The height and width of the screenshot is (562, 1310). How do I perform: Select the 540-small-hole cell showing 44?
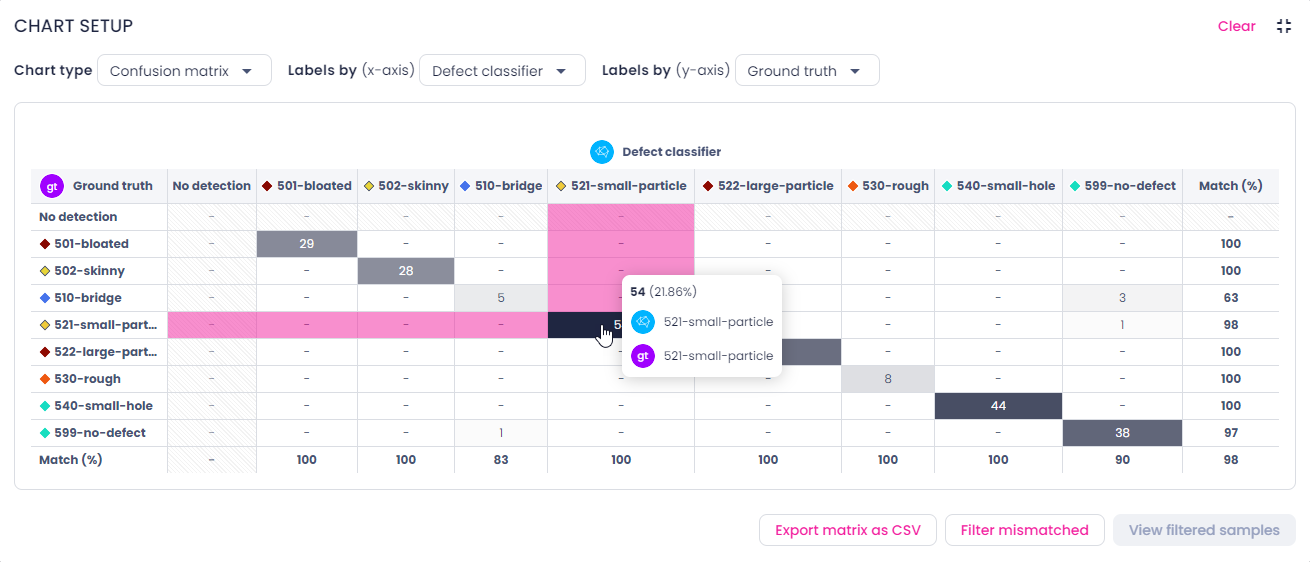[x=998, y=406]
